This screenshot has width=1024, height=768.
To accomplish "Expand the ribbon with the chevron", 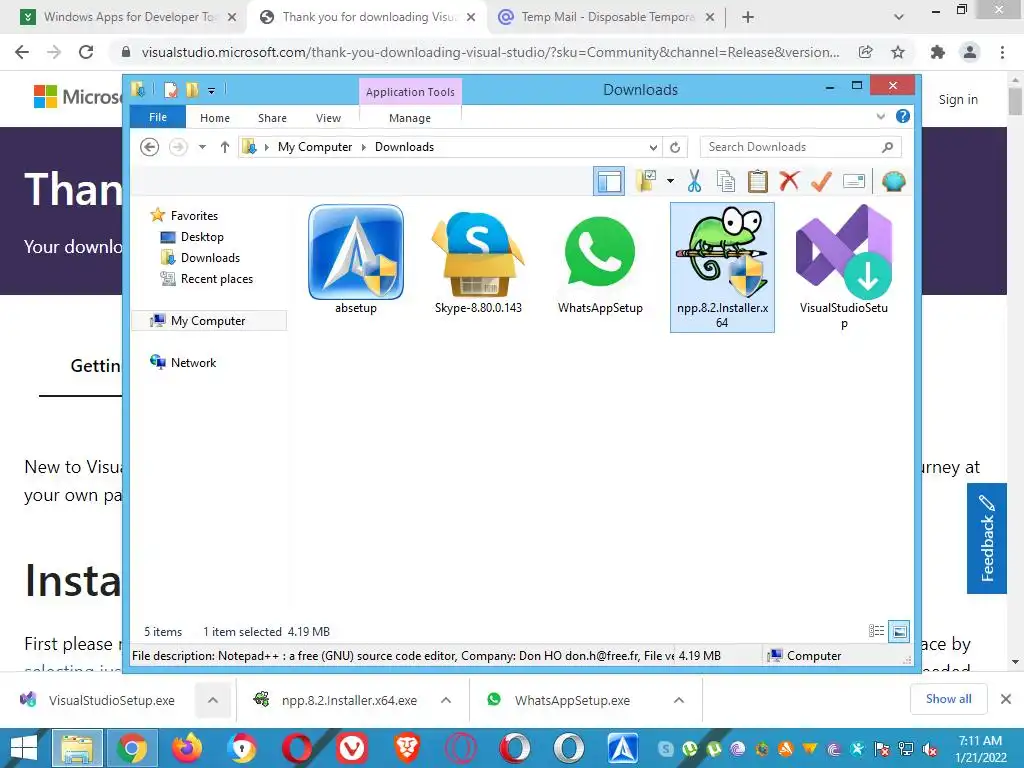I will pyautogui.click(x=880, y=117).
